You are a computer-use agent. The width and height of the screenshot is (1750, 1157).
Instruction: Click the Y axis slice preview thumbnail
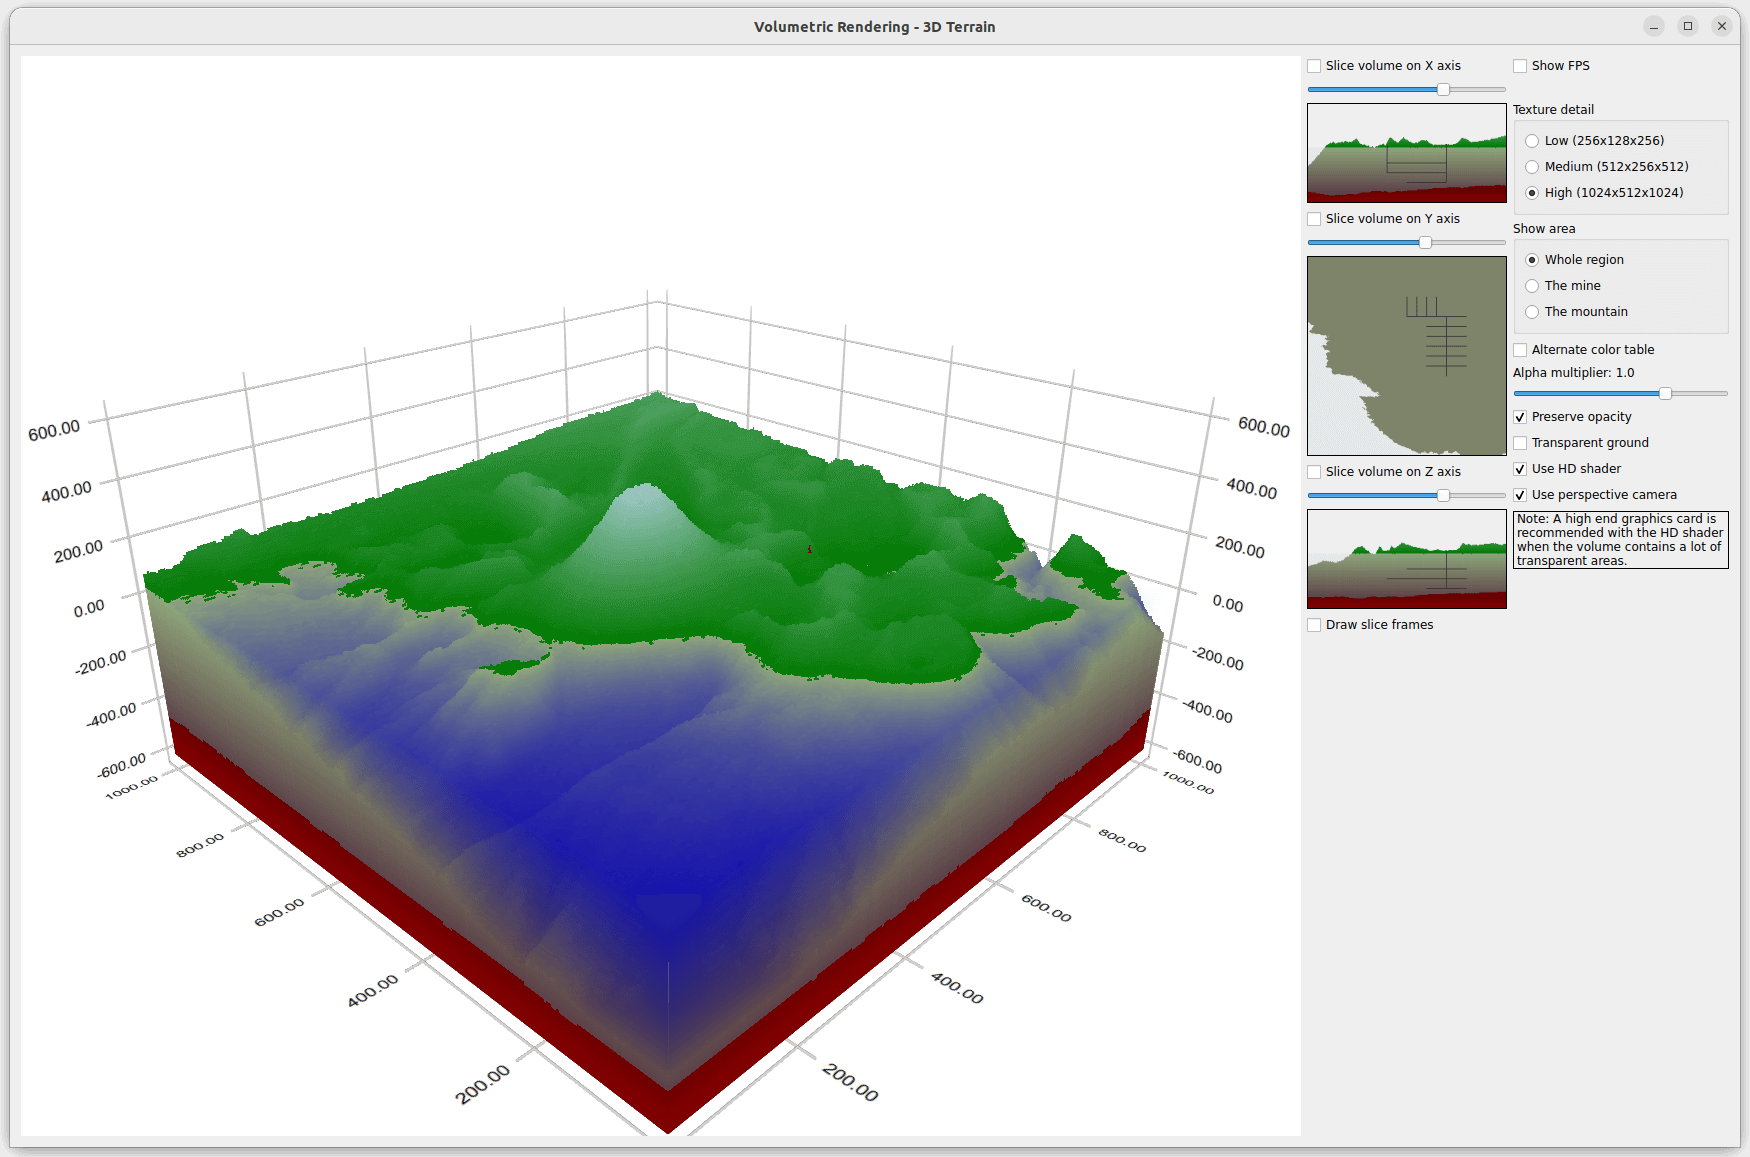pyautogui.click(x=1406, y=356)
